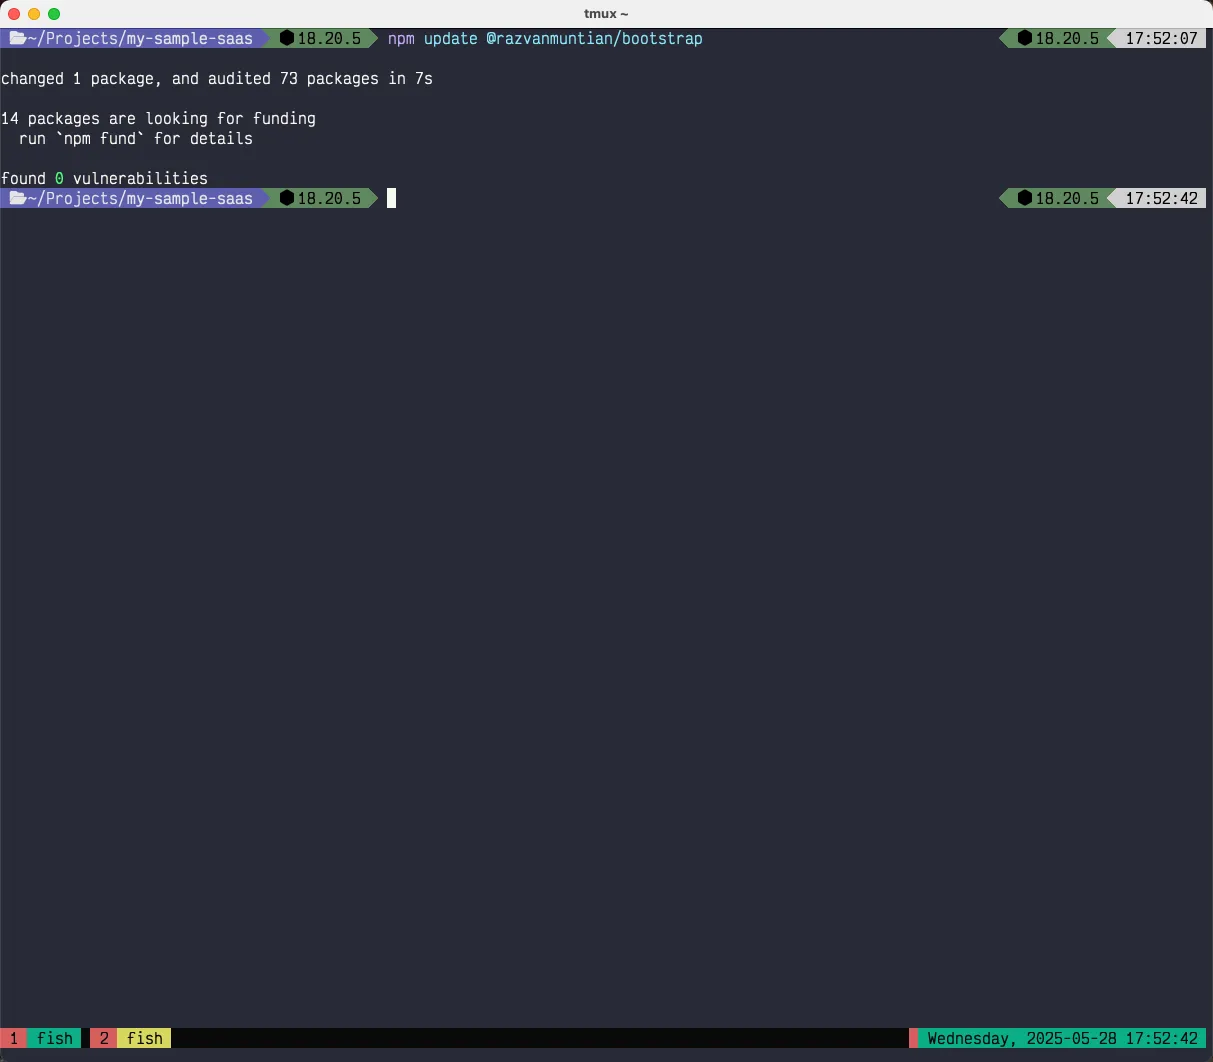Image resolution: width=1213 pixels, height=1062 pixels.
Task: Click the green 0 vulnerabilities count
Action: (59, 179)
